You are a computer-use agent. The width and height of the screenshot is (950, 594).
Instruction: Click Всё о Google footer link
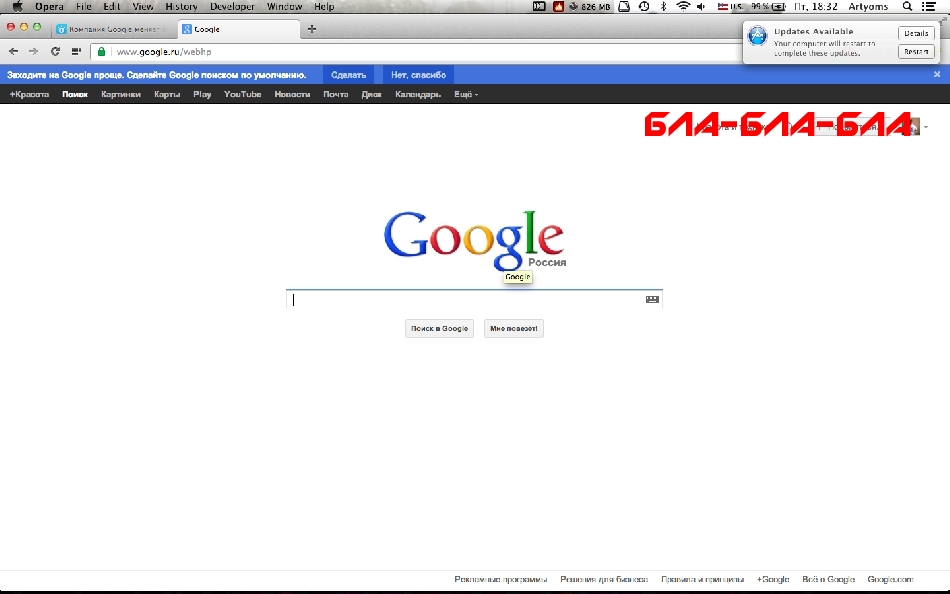pyautogui.click(x=828, y=579)
